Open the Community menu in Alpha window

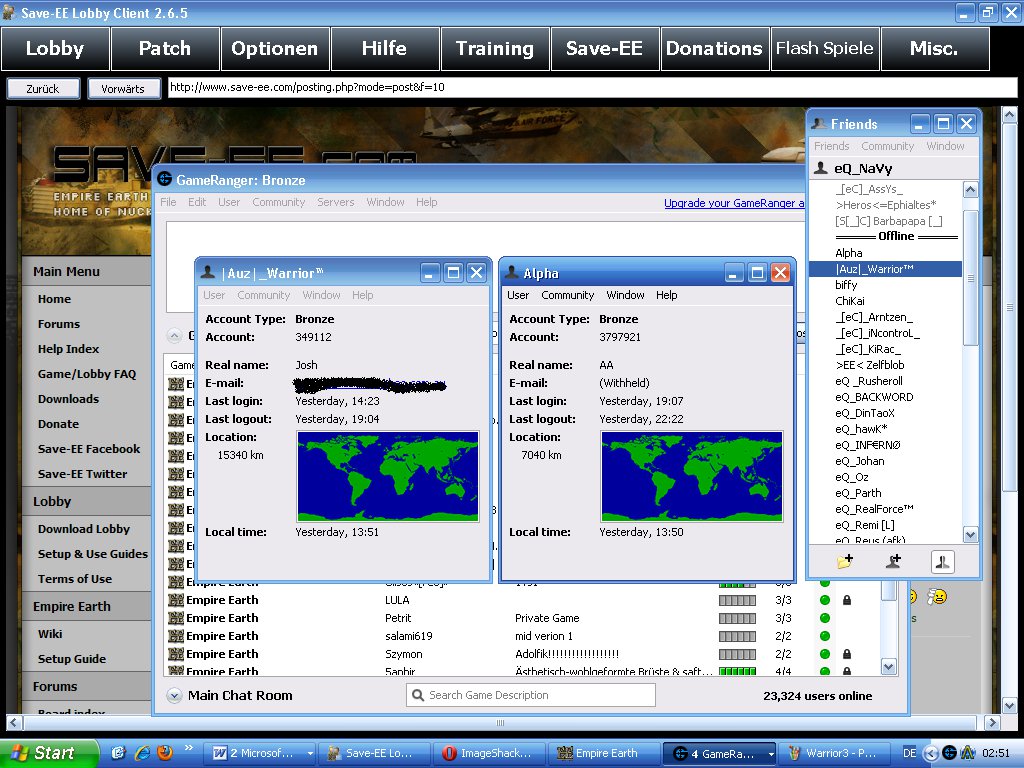coord(567,295)
